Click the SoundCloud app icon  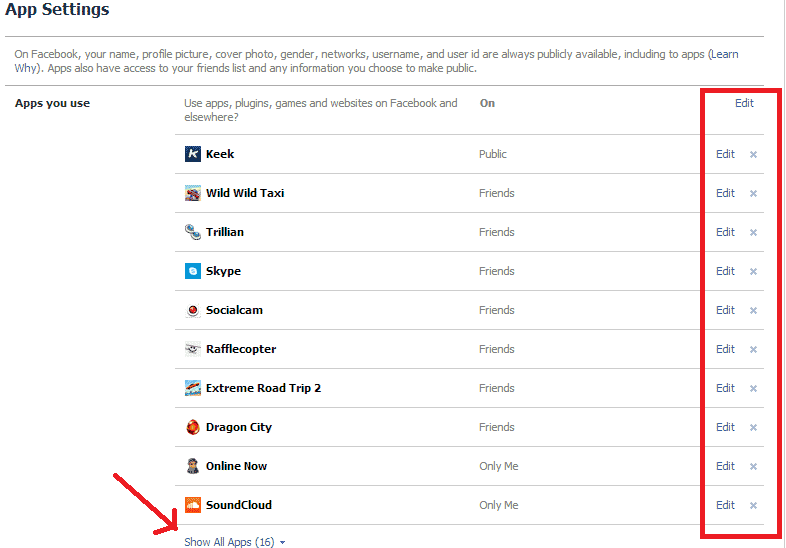point(193,505)
